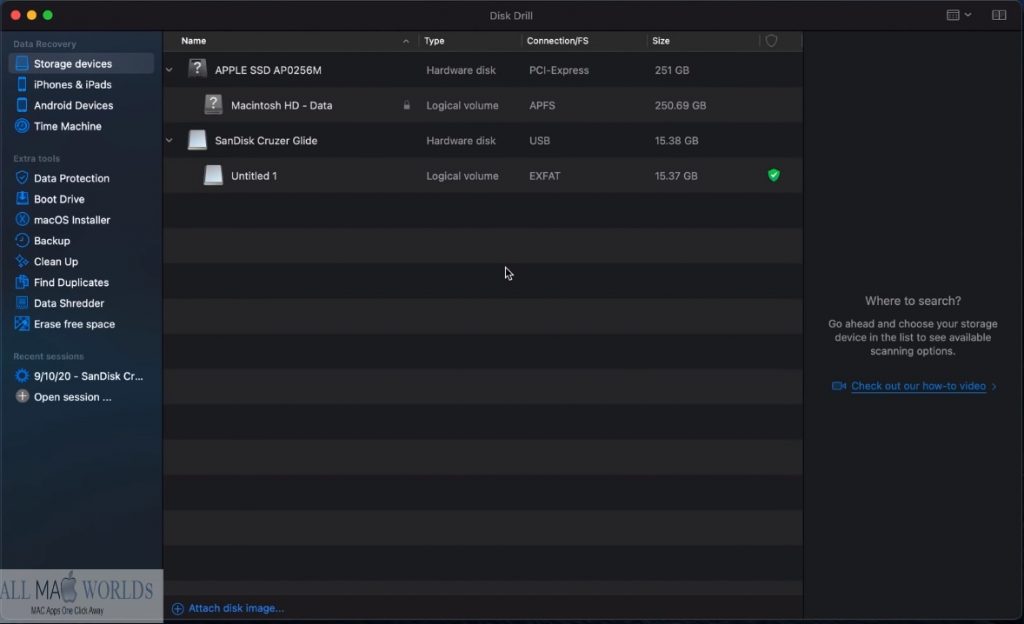Image resolution: width=1024 pixels, height=624 pixels.
Task: Sort by Connection/FS column header
Action: coord(557,40)
